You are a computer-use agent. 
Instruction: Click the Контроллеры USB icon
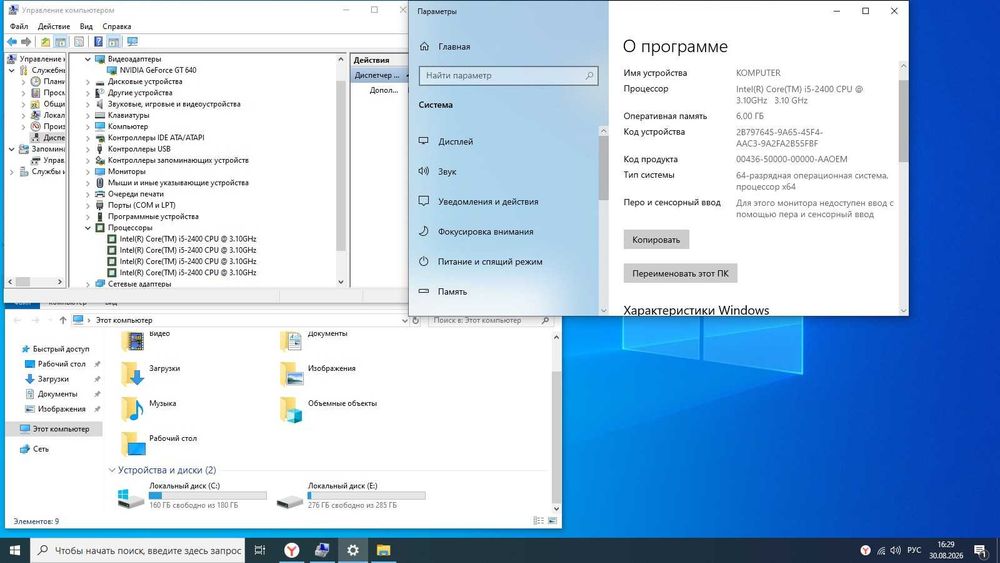tap(100, 149)
